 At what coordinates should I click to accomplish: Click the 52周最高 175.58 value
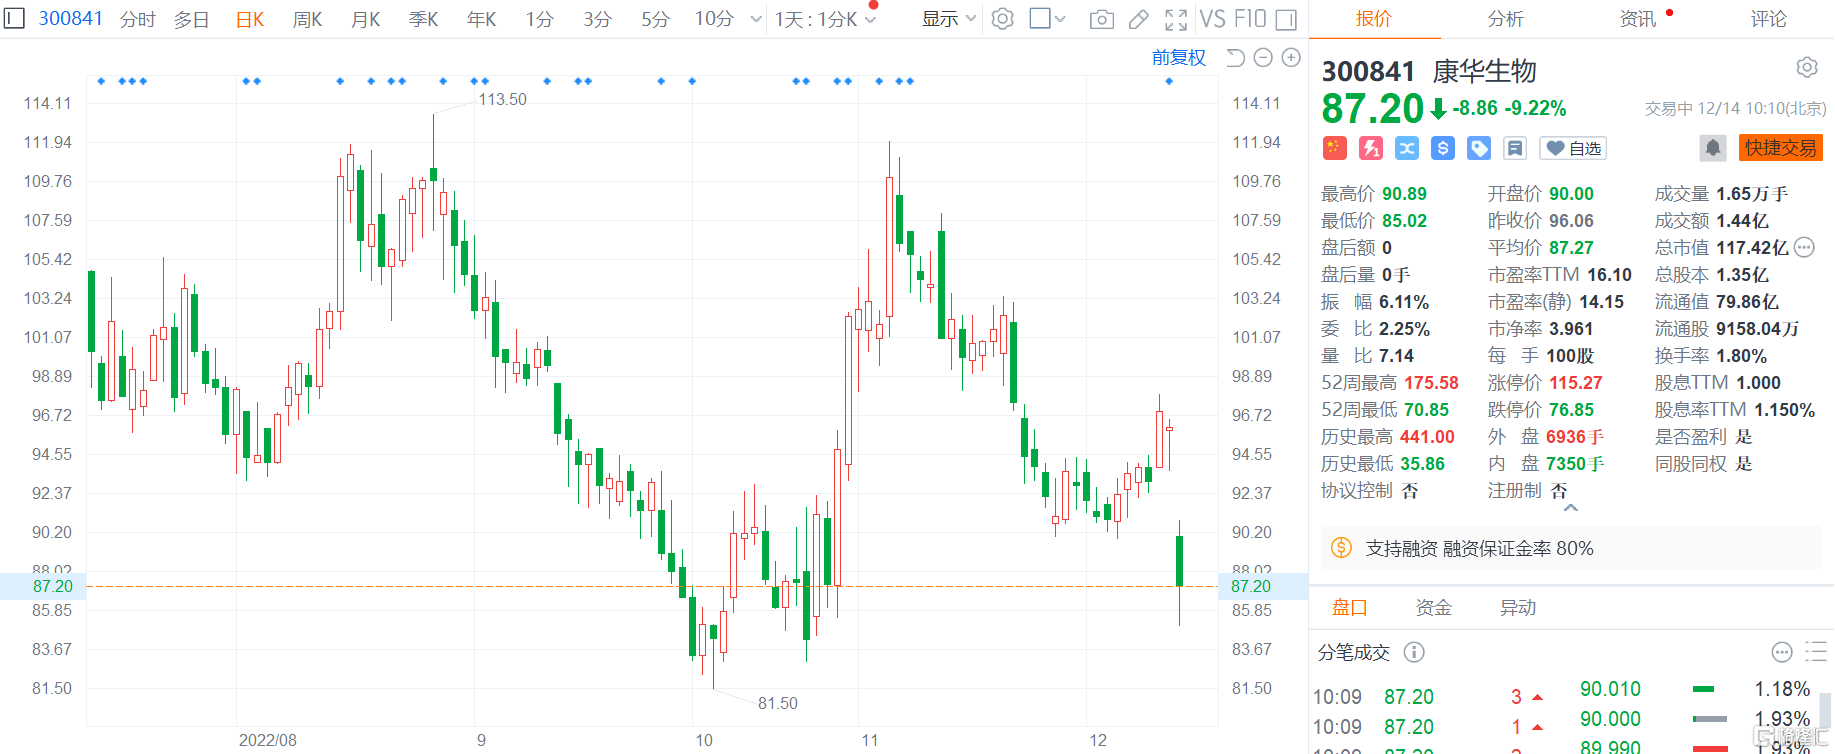click(1430, 383)
